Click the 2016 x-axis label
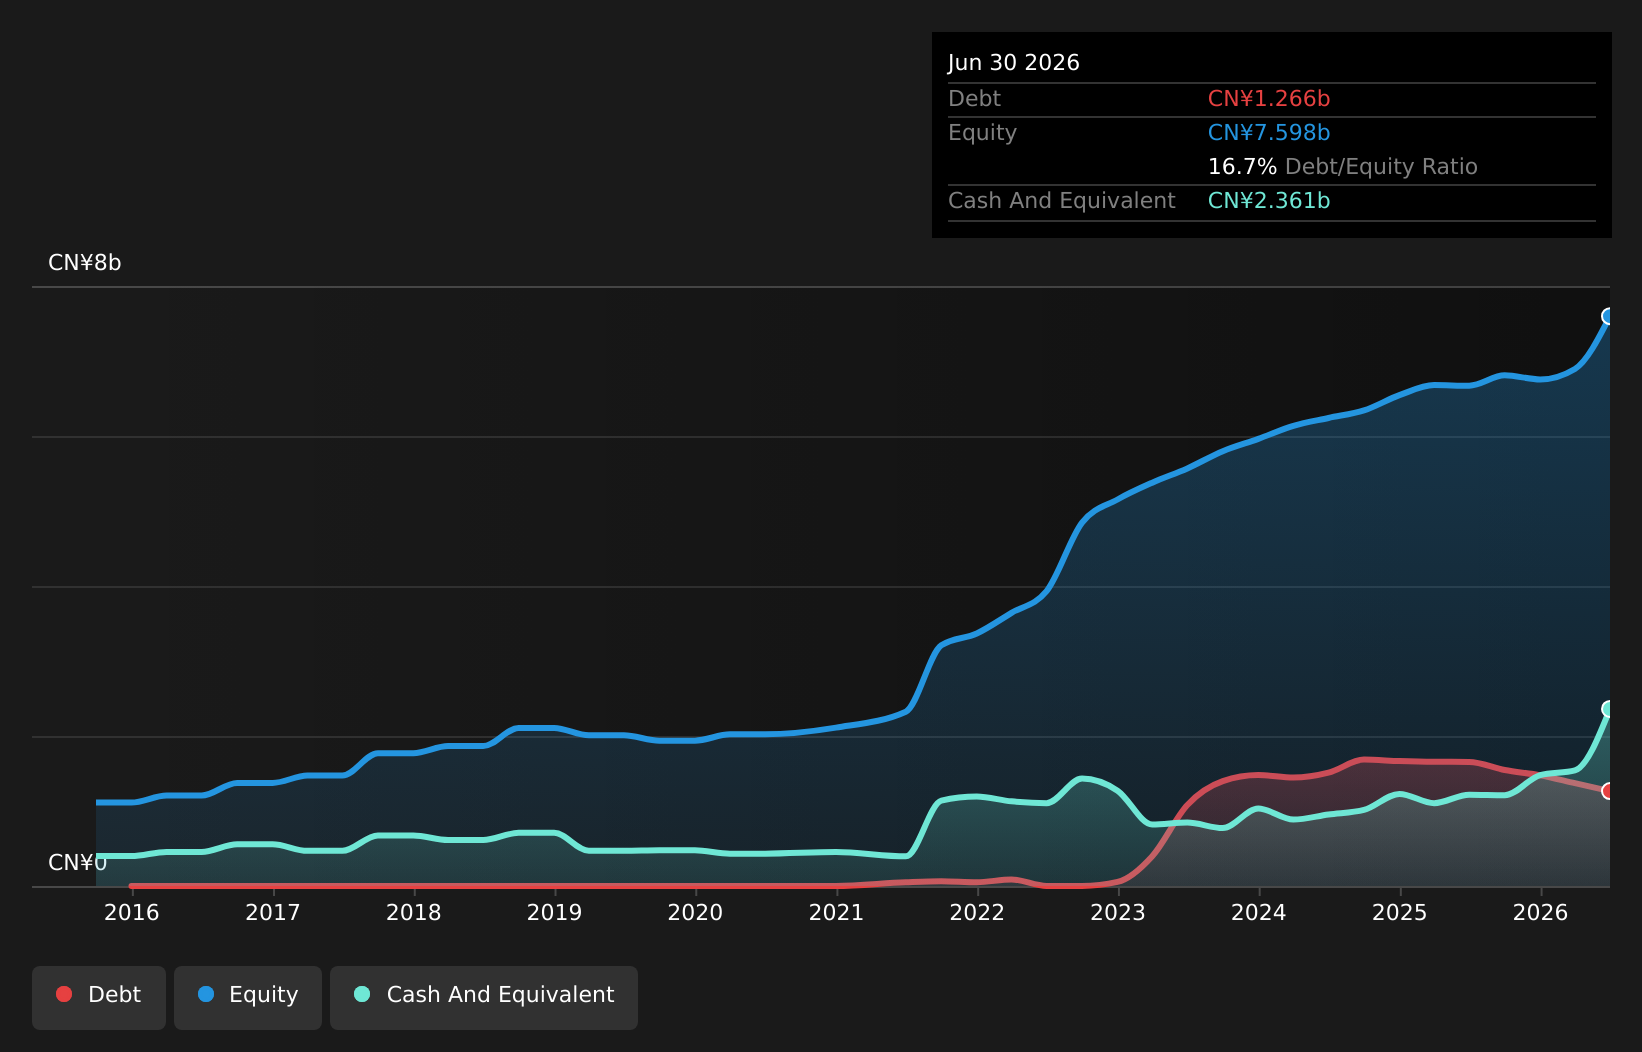Screen dimensions: 1642x1052 (x=132, y=913)
